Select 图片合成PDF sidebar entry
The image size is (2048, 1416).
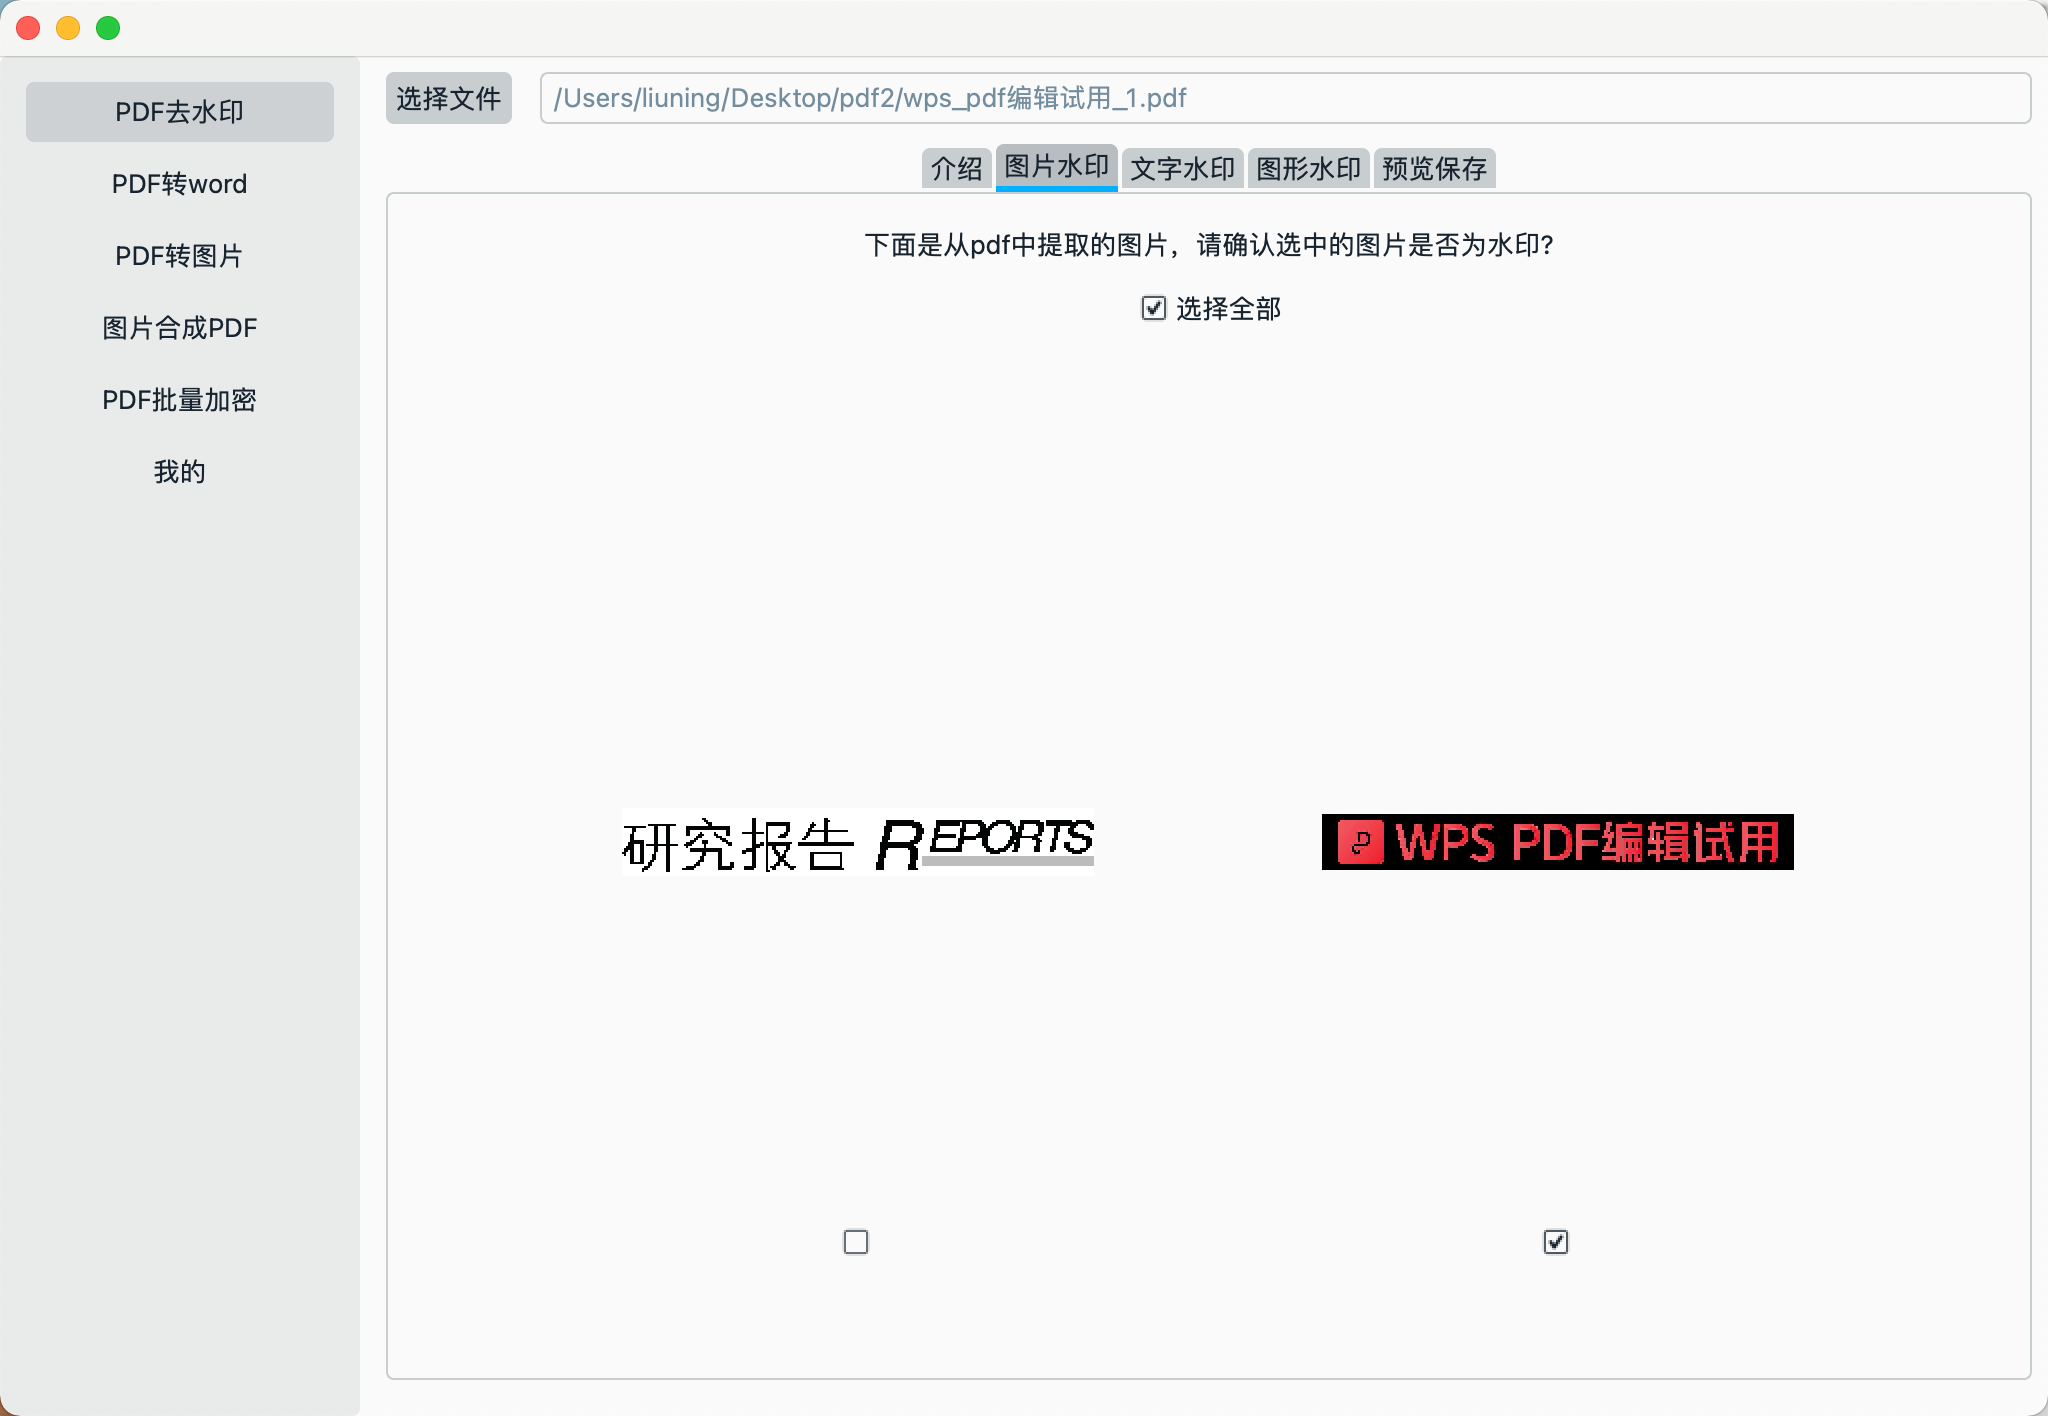(180, 328)
